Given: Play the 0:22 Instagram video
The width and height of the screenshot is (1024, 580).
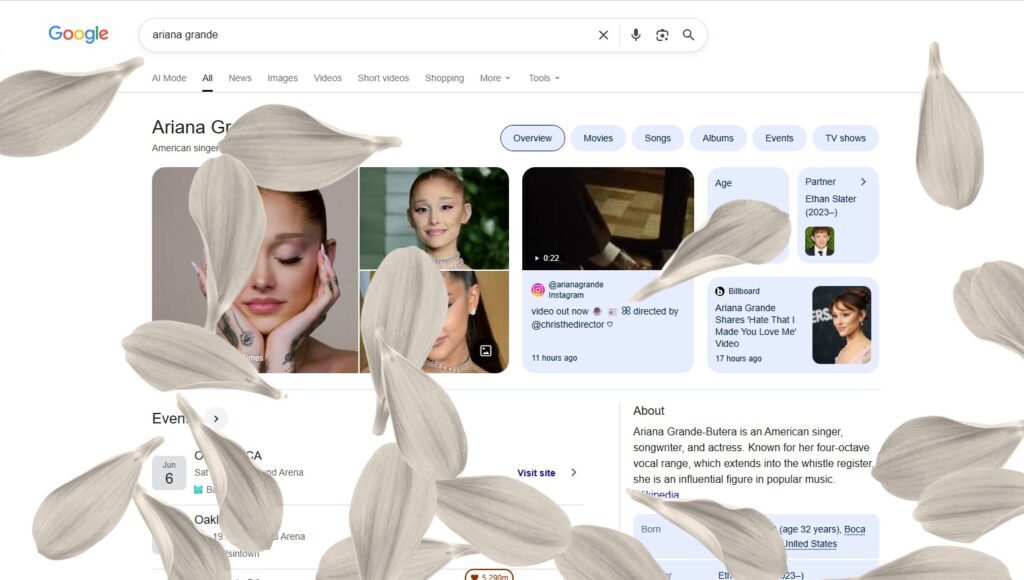Looking at the screenshot, I should 607,218.
